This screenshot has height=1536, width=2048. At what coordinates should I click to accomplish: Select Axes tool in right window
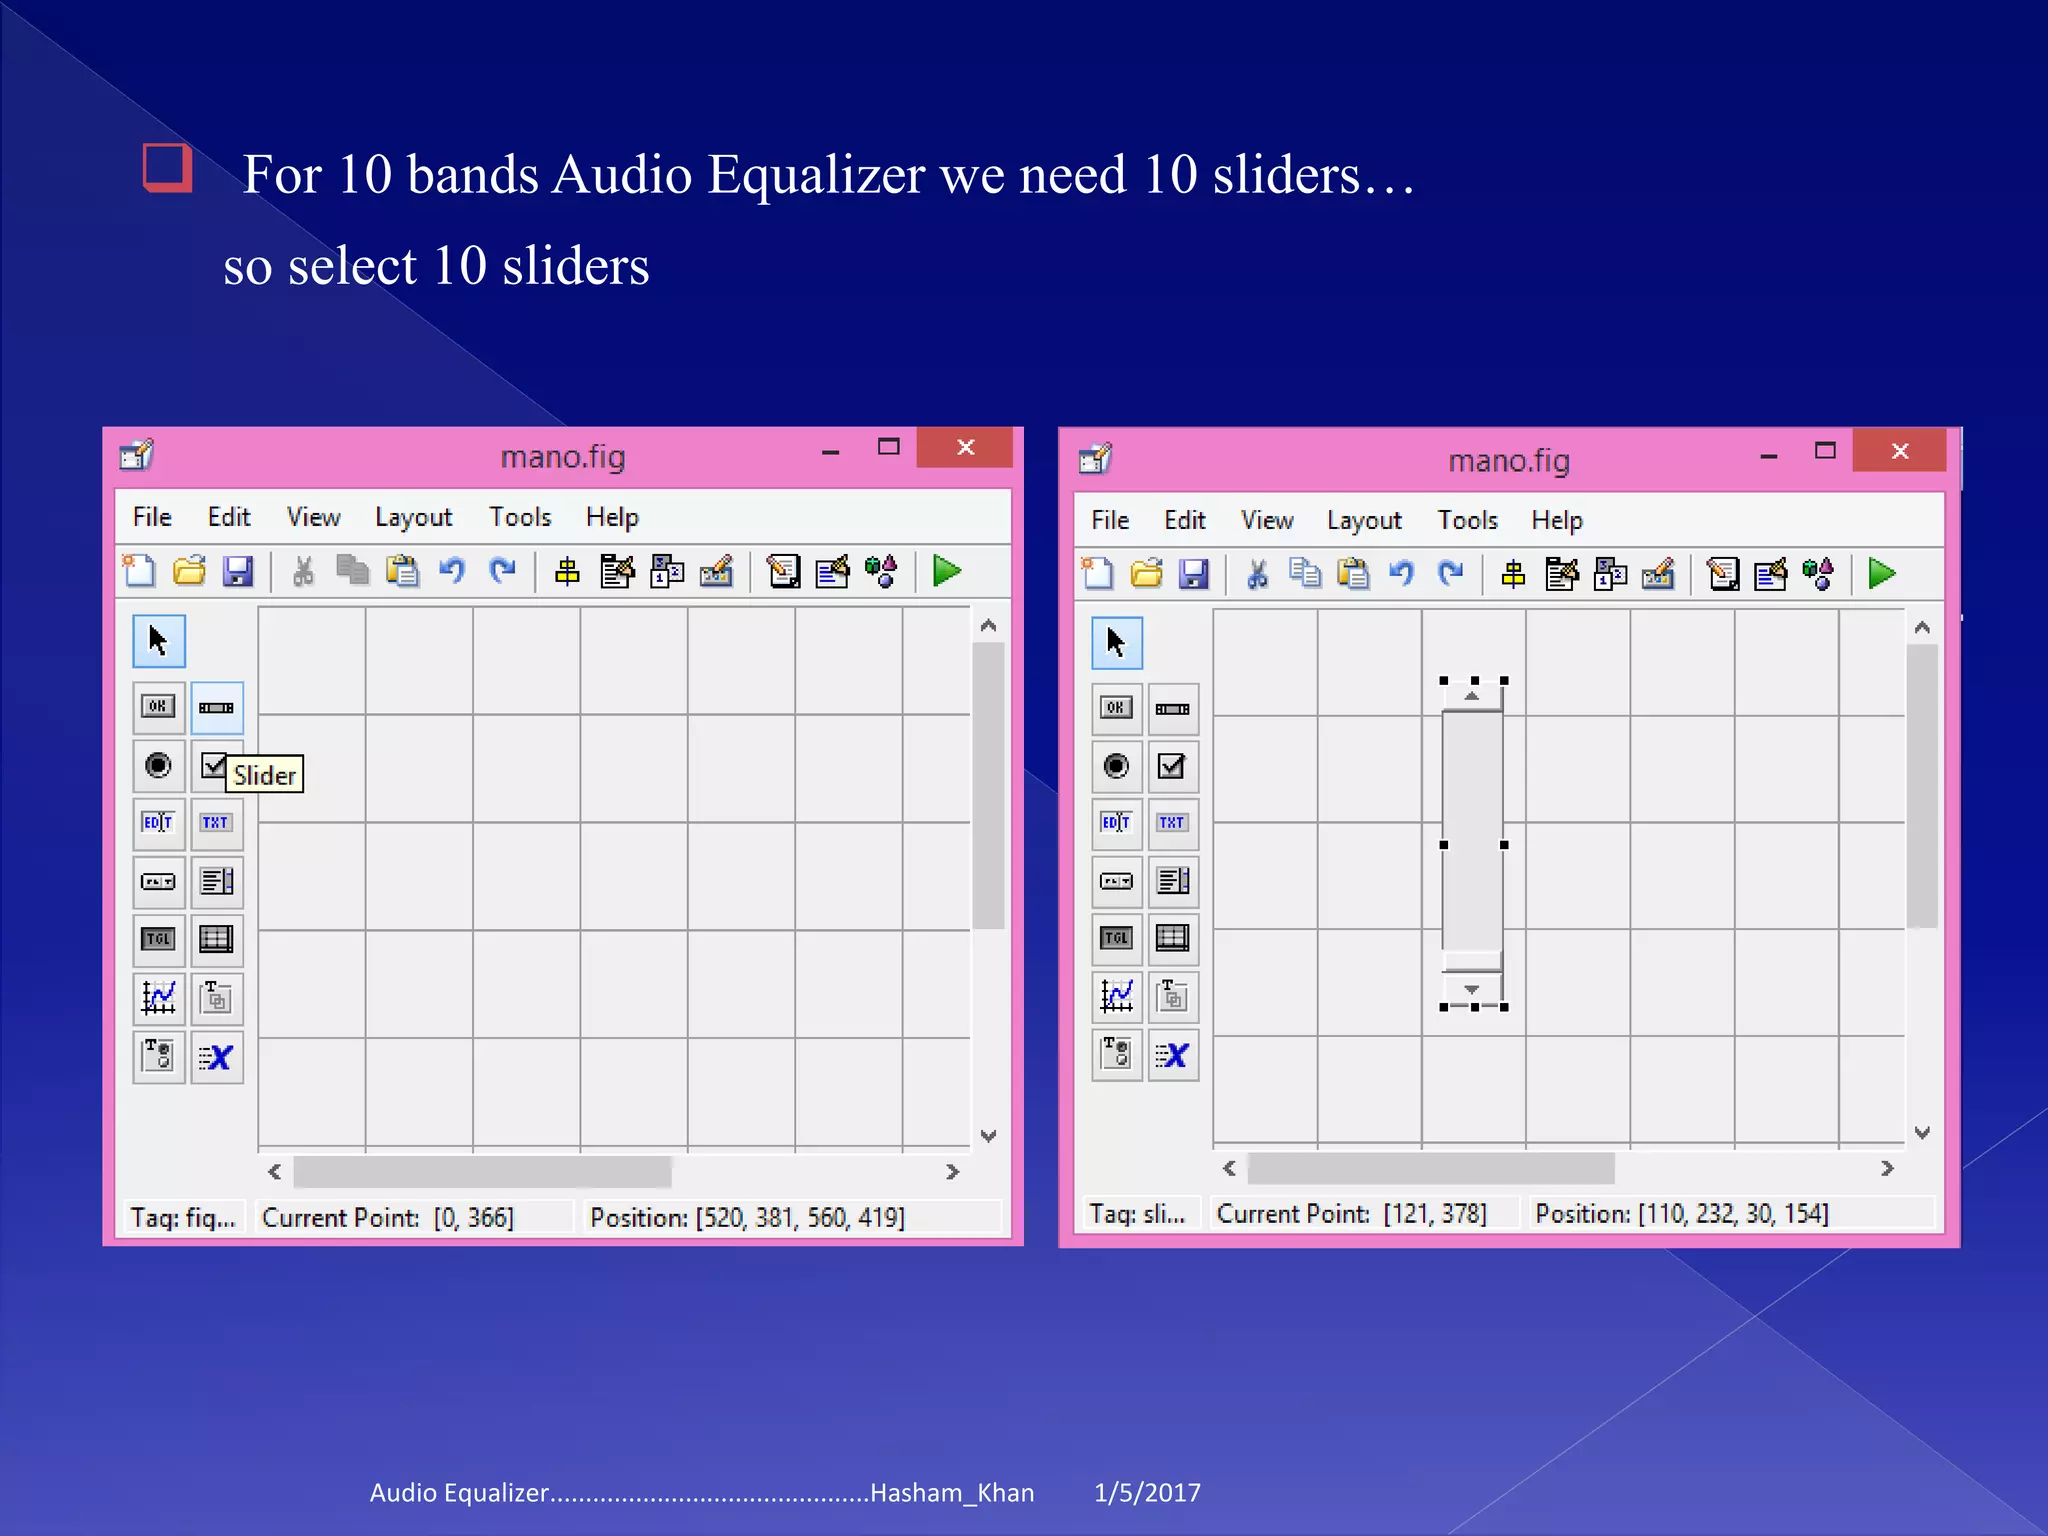click(1116, 995)
